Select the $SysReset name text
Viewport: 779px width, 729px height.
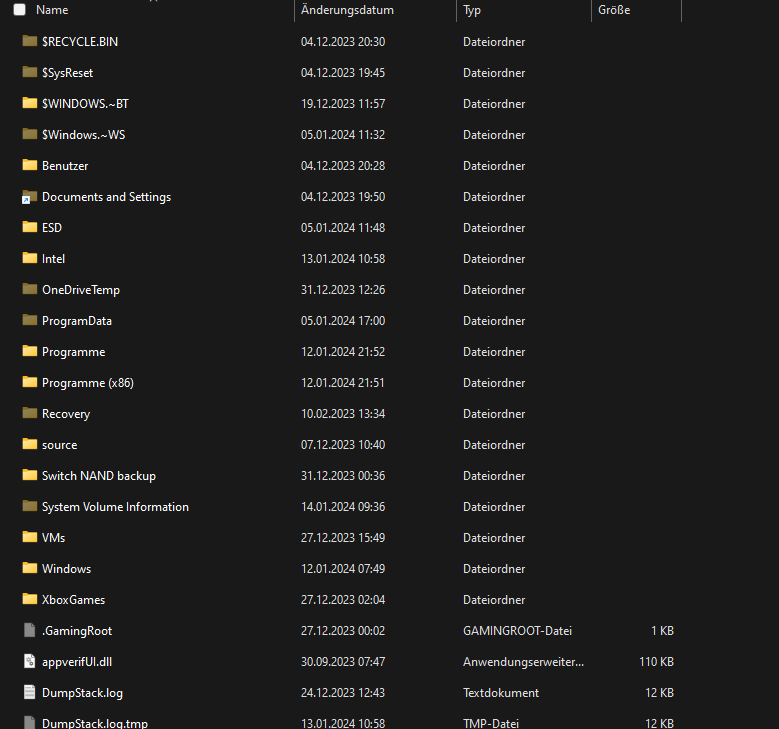[68, 73]
